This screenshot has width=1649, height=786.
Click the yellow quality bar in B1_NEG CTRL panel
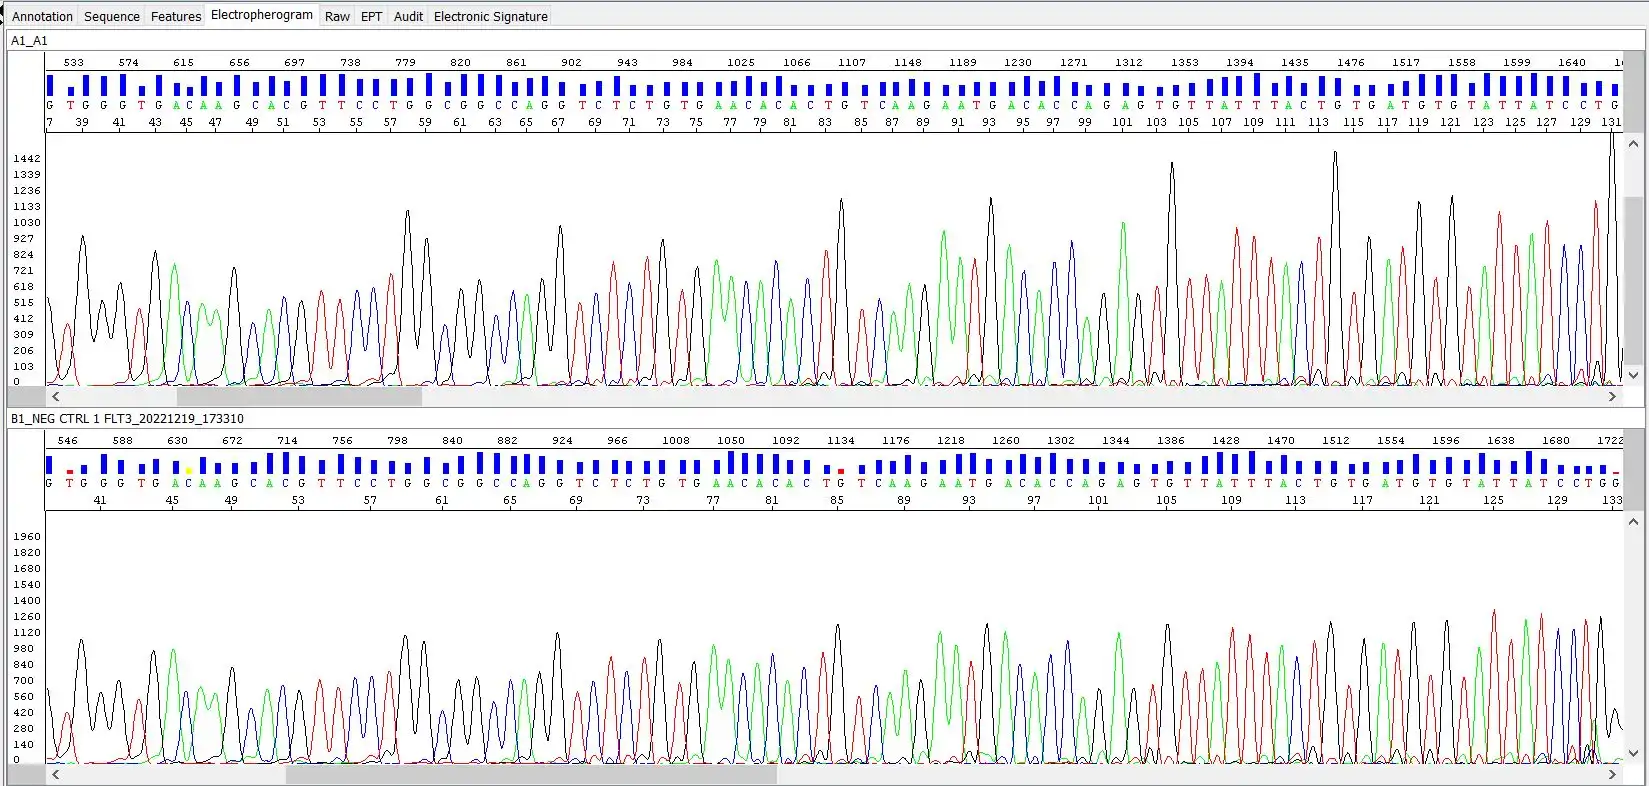pos(188,470)
